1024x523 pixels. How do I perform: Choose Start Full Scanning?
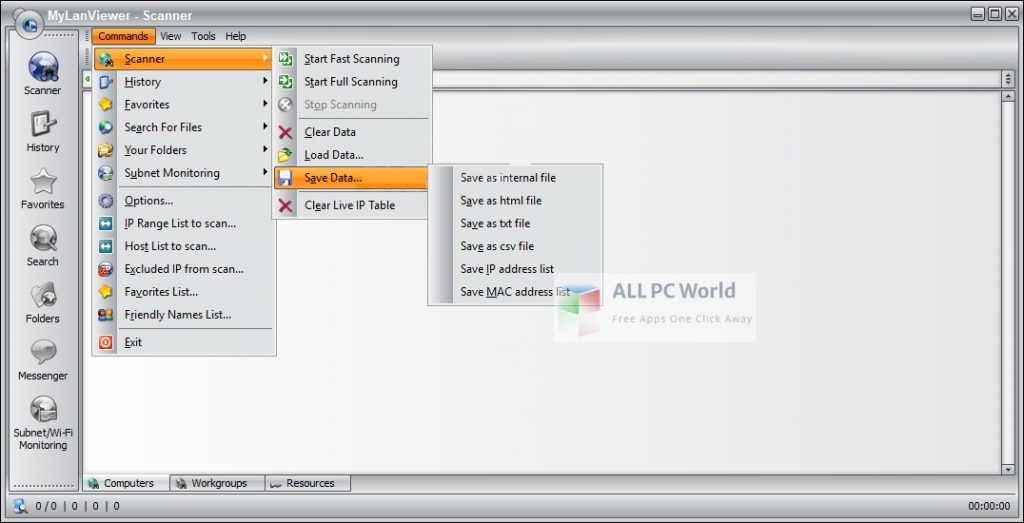[x=350, y=82]
